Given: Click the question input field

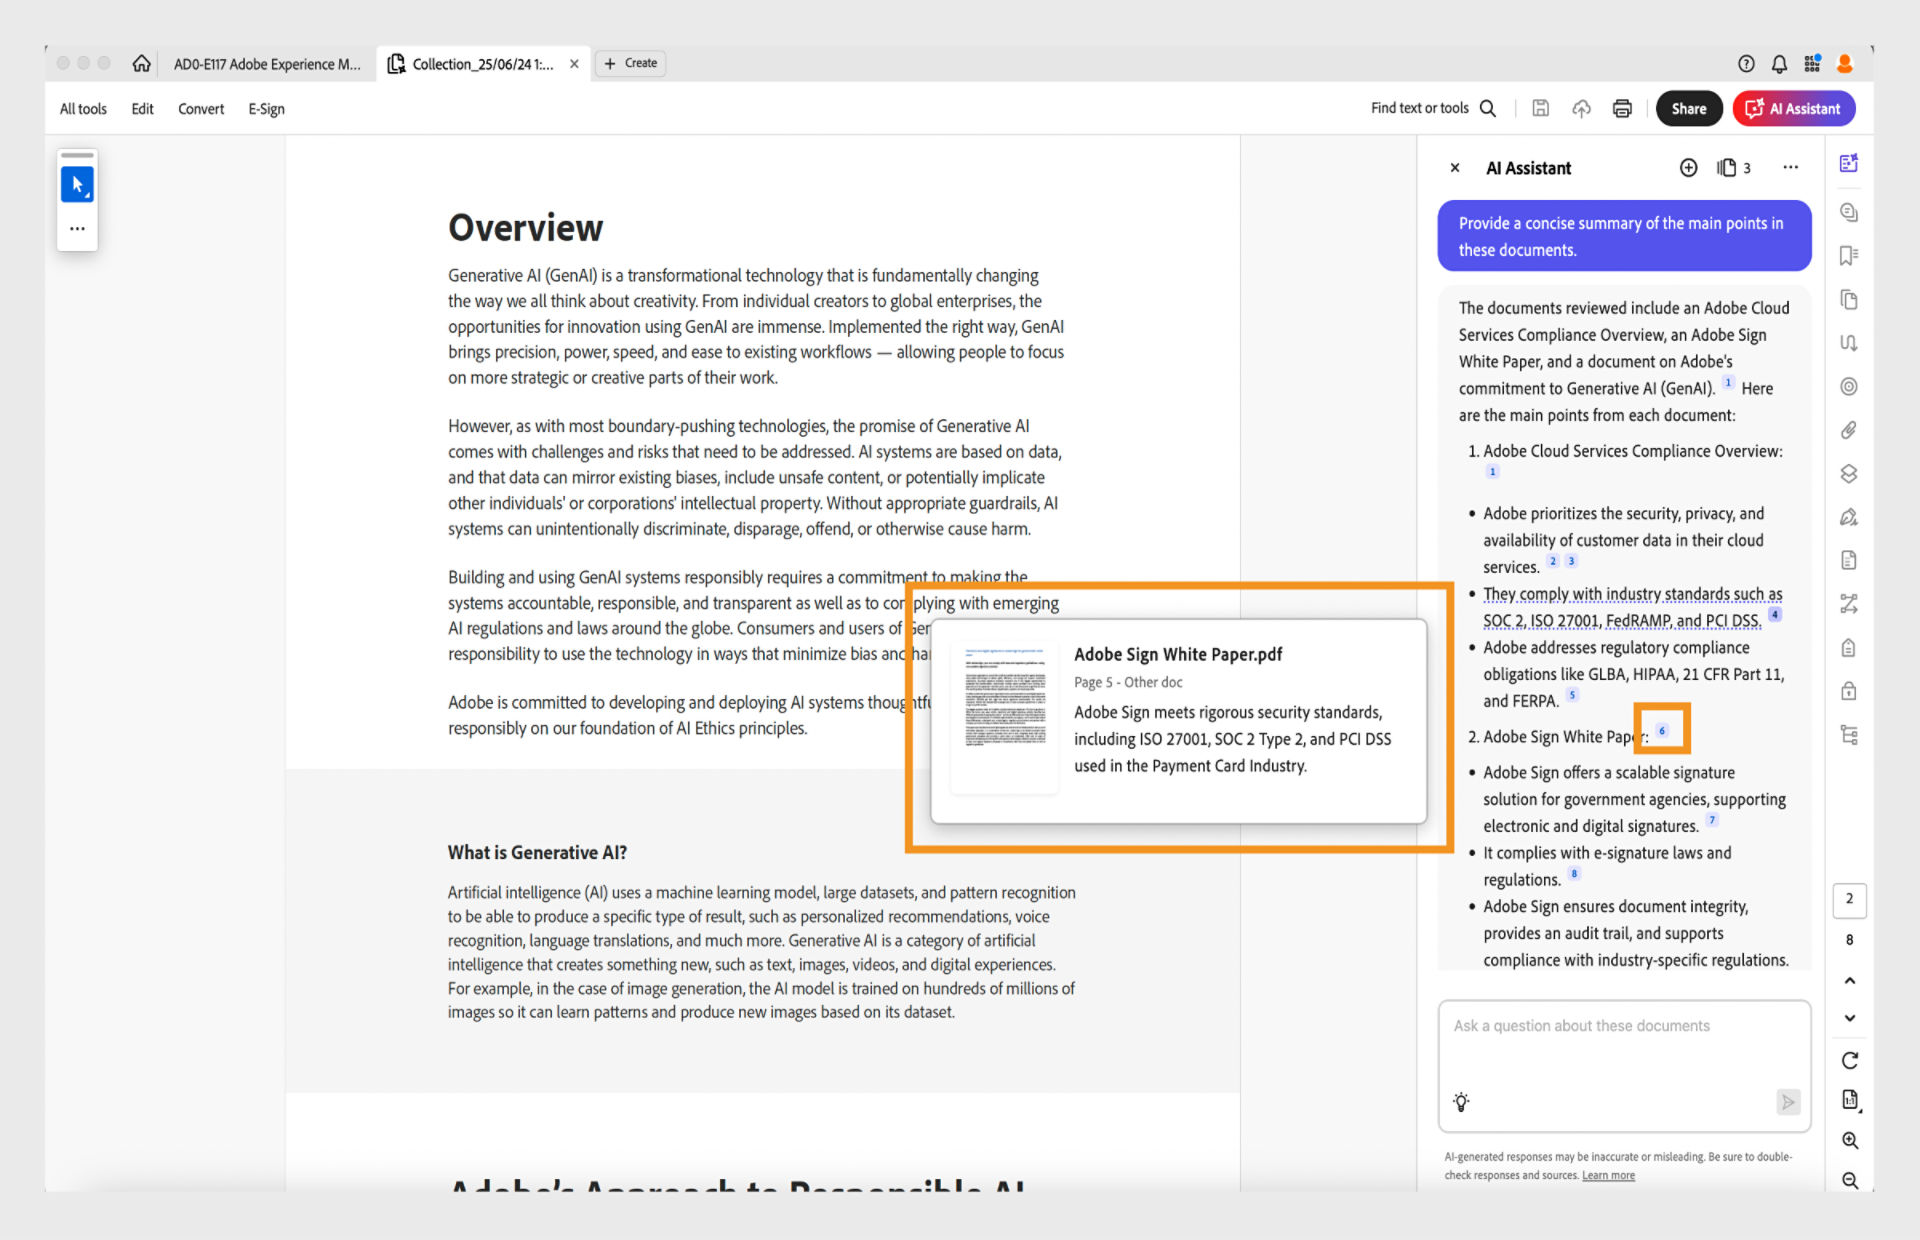Looking at the screenshot, I should pos(1623,1050).
